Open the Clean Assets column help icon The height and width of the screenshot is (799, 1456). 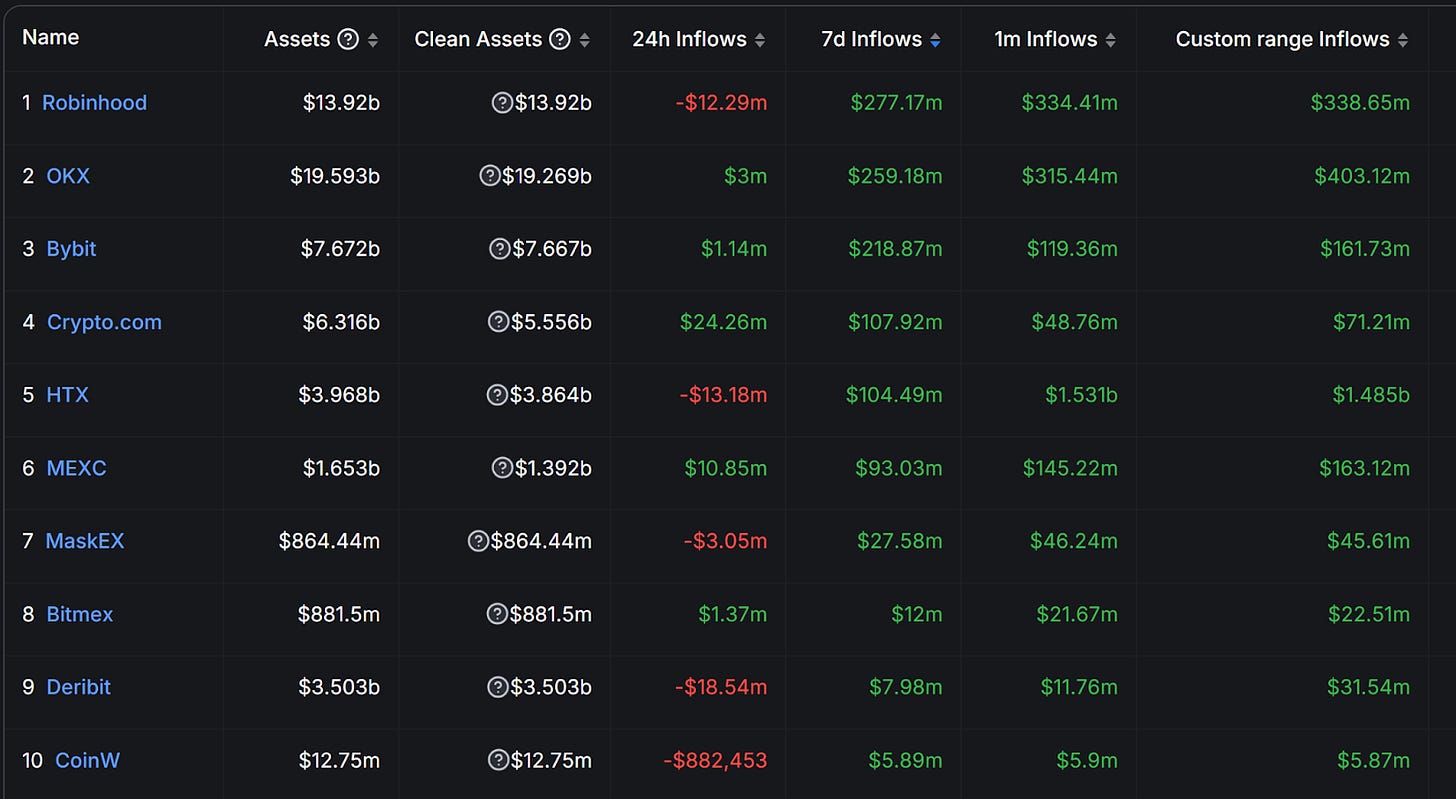click(560, 39)
